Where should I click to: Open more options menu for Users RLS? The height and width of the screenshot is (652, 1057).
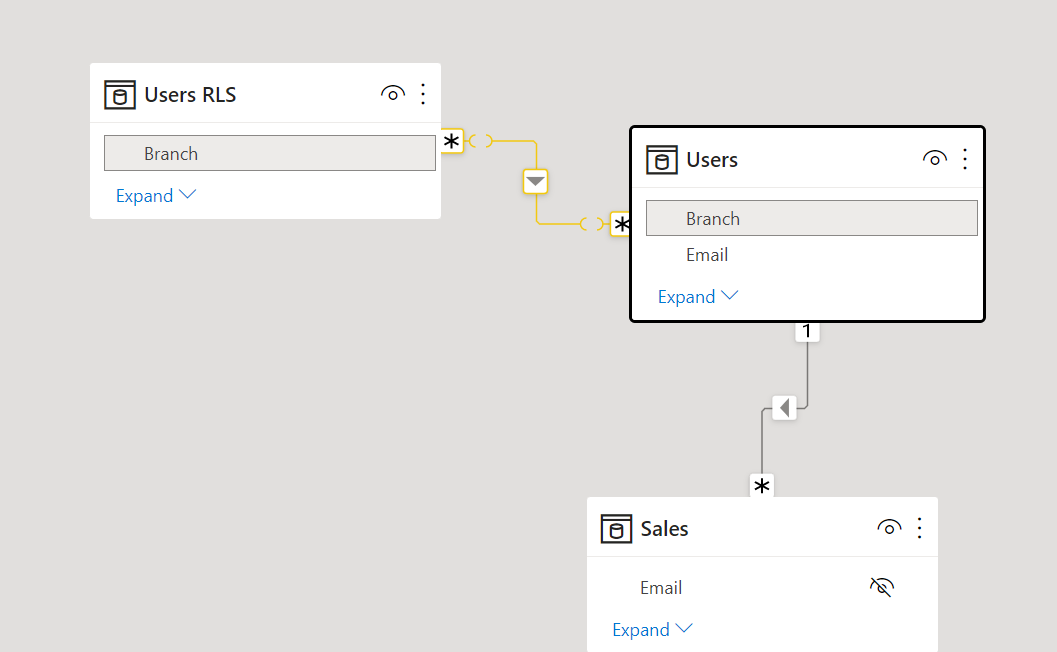[423, 94]
